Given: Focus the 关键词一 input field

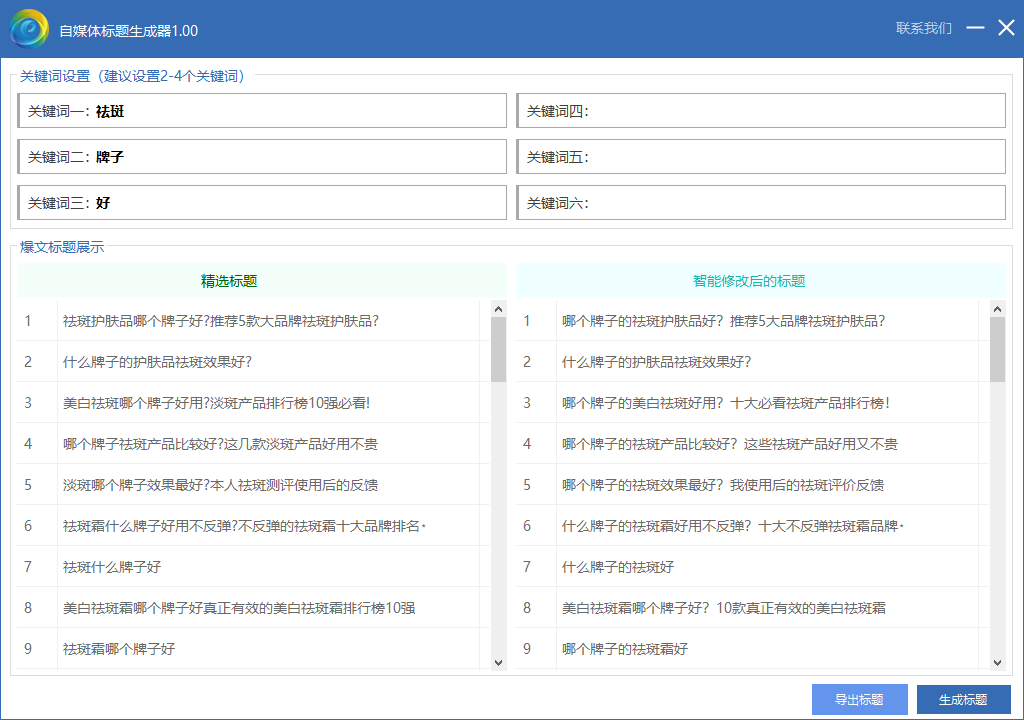Looking at the screenshot, I should [x=298, y=112].
